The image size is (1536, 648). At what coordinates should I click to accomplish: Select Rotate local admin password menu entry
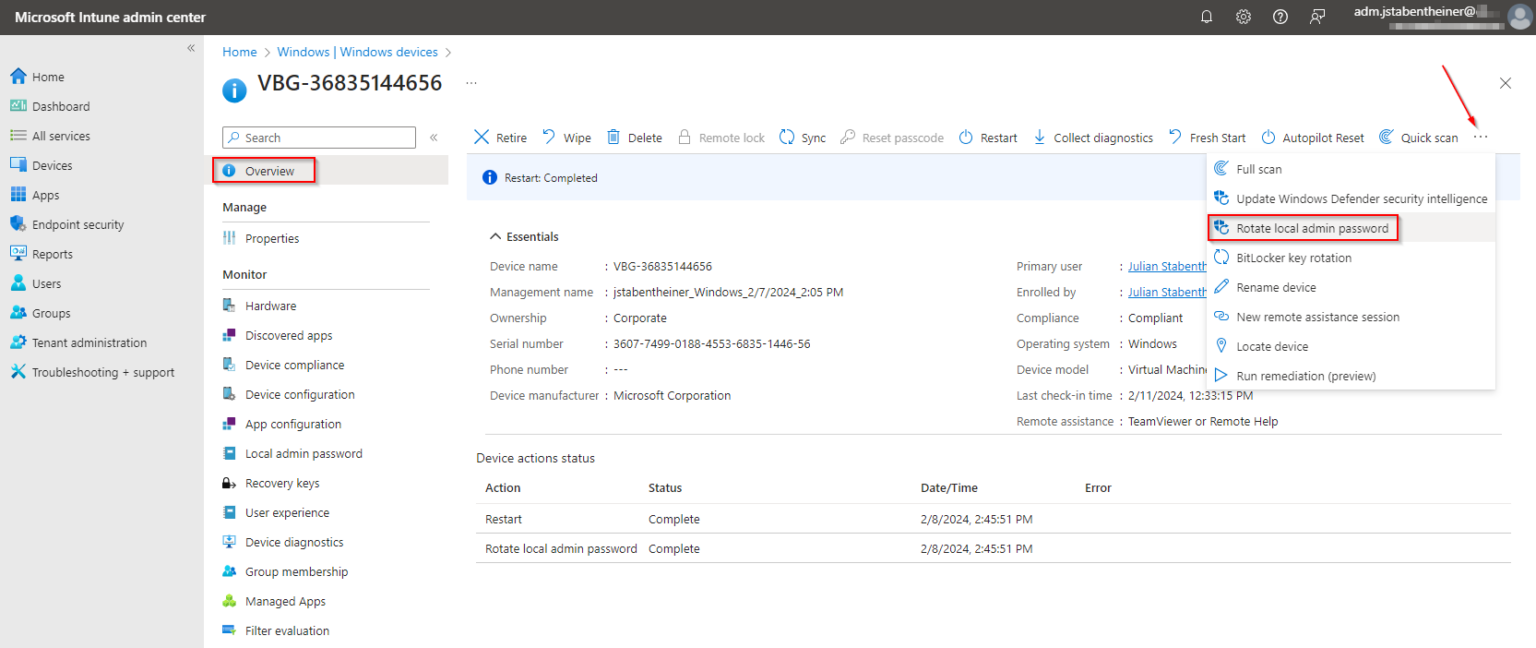pos(1302,228)
